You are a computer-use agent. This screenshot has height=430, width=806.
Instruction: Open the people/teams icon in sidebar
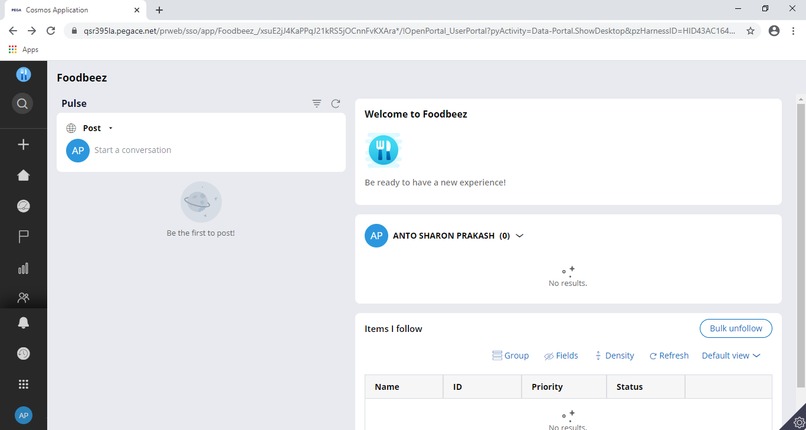23,297
